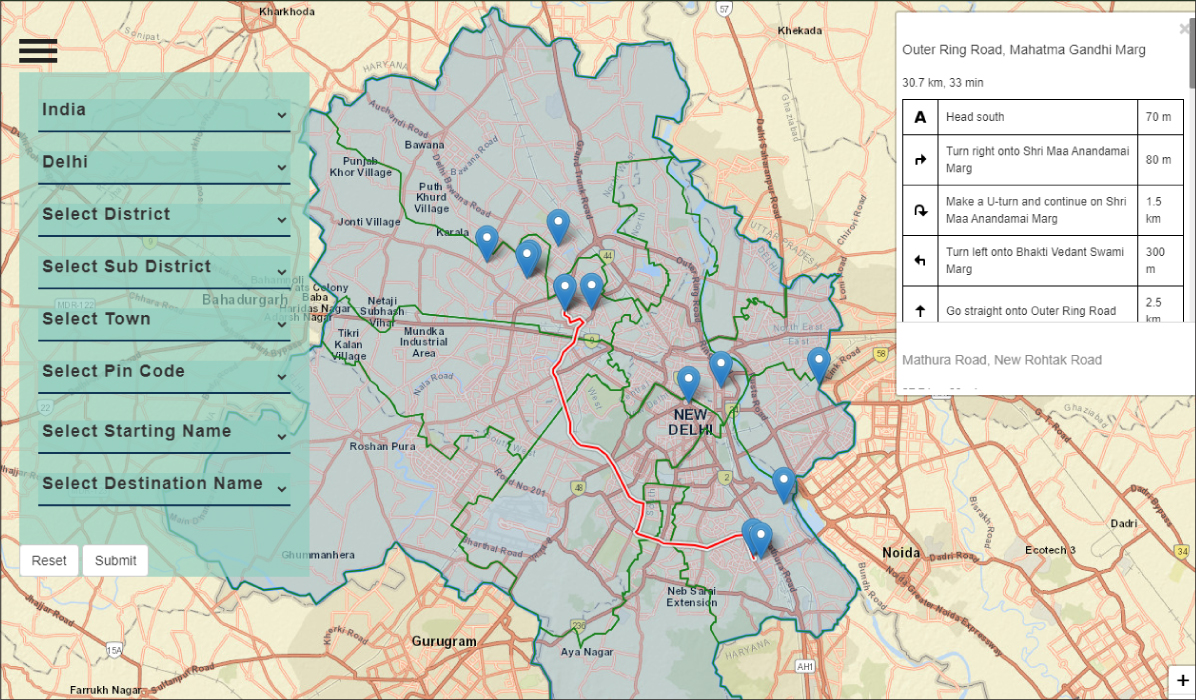Select the easternmost marker near North East district
Viewport: 1196px width, 700px height.
(818, 364)
